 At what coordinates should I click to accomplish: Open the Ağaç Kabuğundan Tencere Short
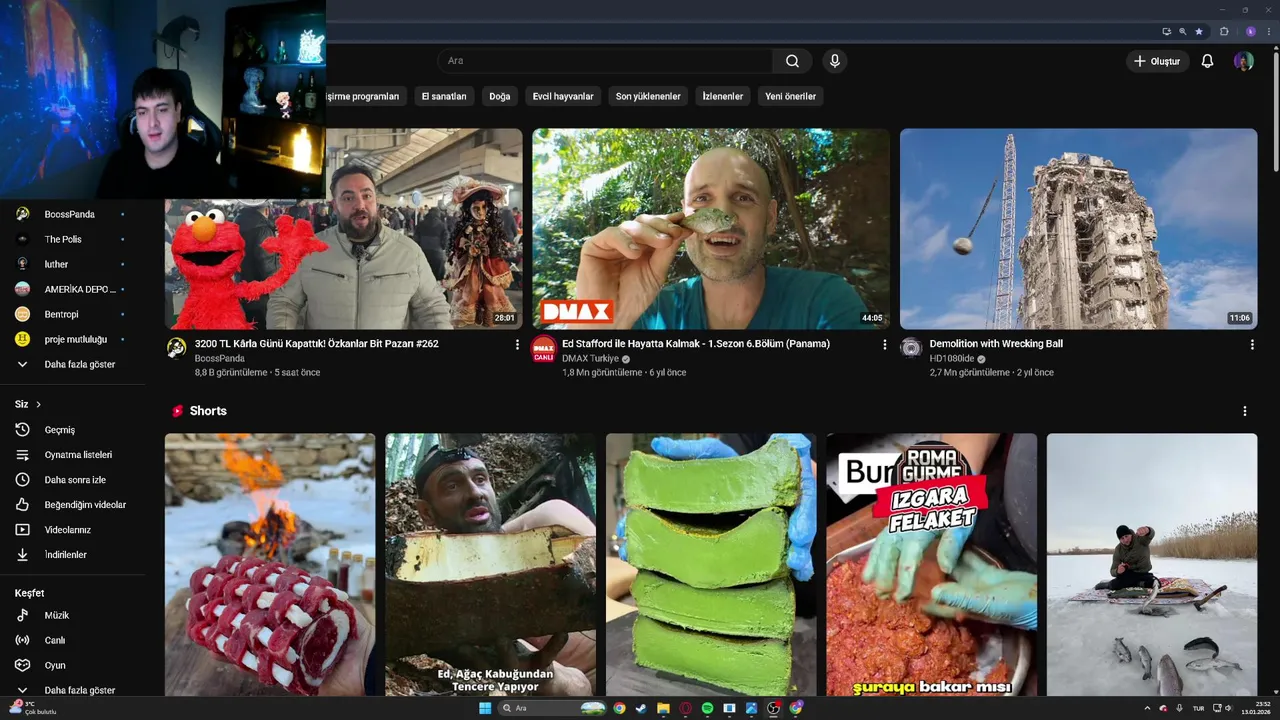pos(490,564)
